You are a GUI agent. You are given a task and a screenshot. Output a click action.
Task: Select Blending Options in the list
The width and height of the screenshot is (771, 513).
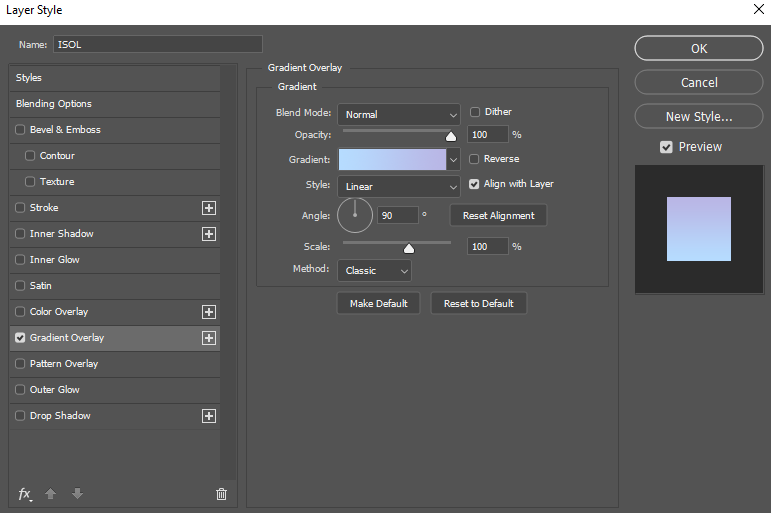(x=115, y=104)
